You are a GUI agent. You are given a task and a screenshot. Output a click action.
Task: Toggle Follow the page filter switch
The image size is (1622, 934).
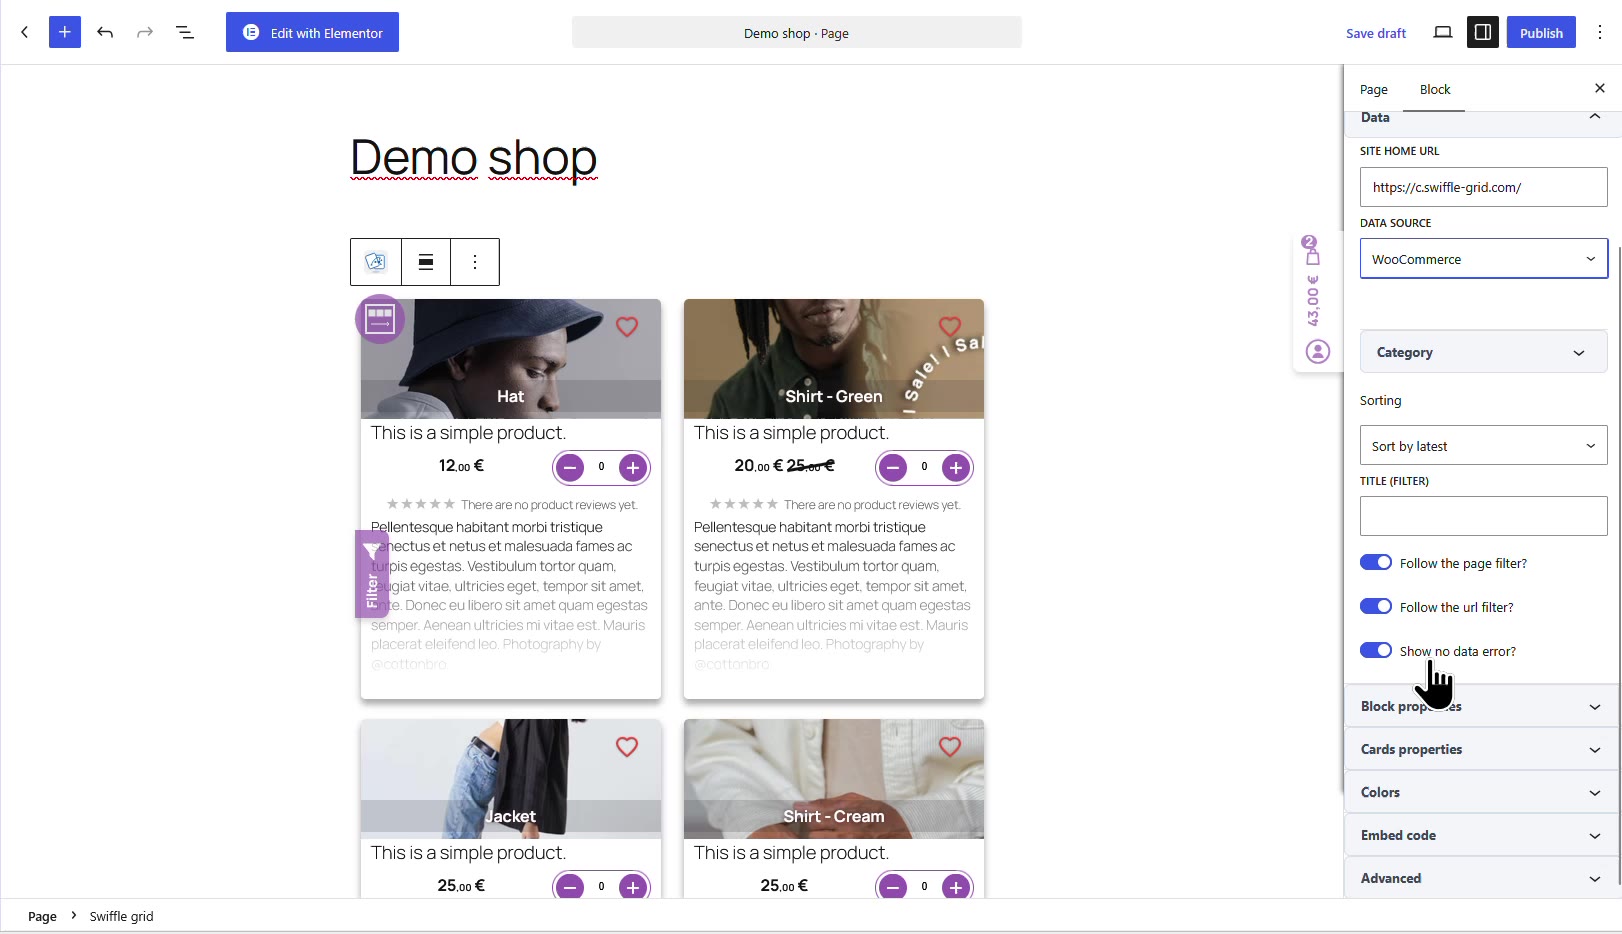coord(1376,563)
